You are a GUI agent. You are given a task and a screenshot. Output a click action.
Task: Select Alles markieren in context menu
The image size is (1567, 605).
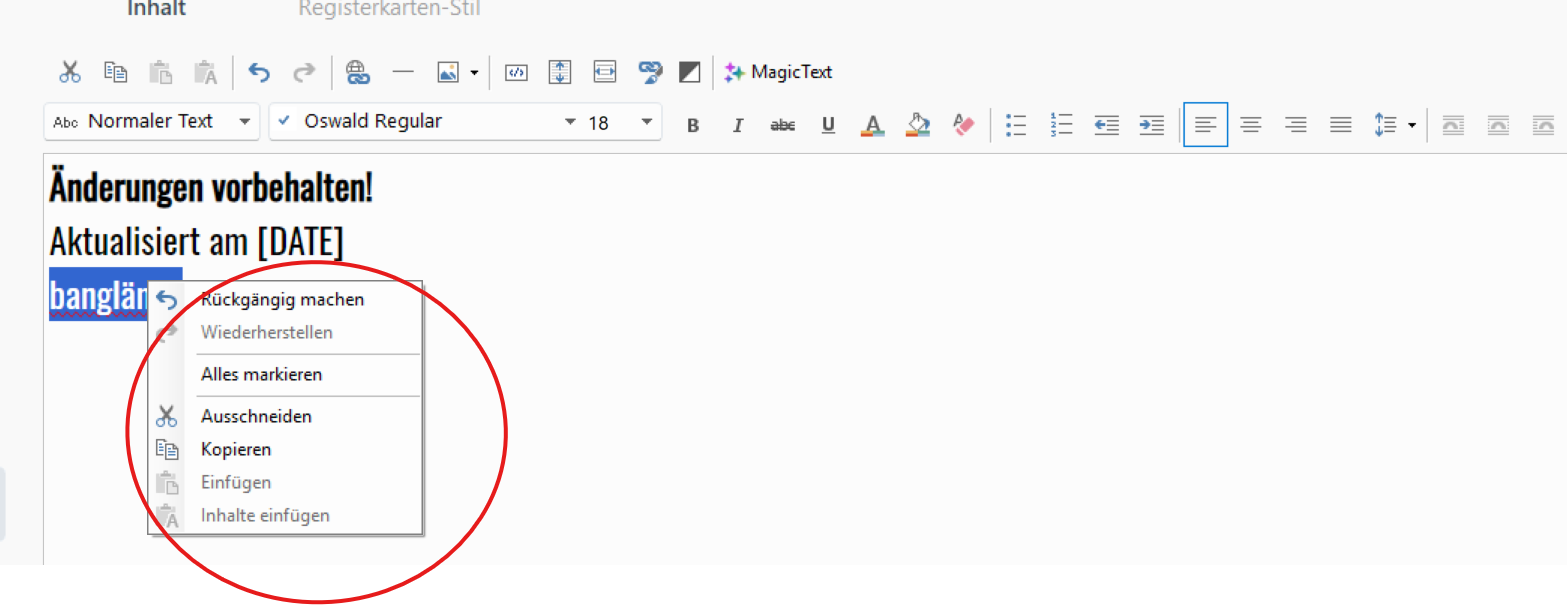click(x=261, y=375)
